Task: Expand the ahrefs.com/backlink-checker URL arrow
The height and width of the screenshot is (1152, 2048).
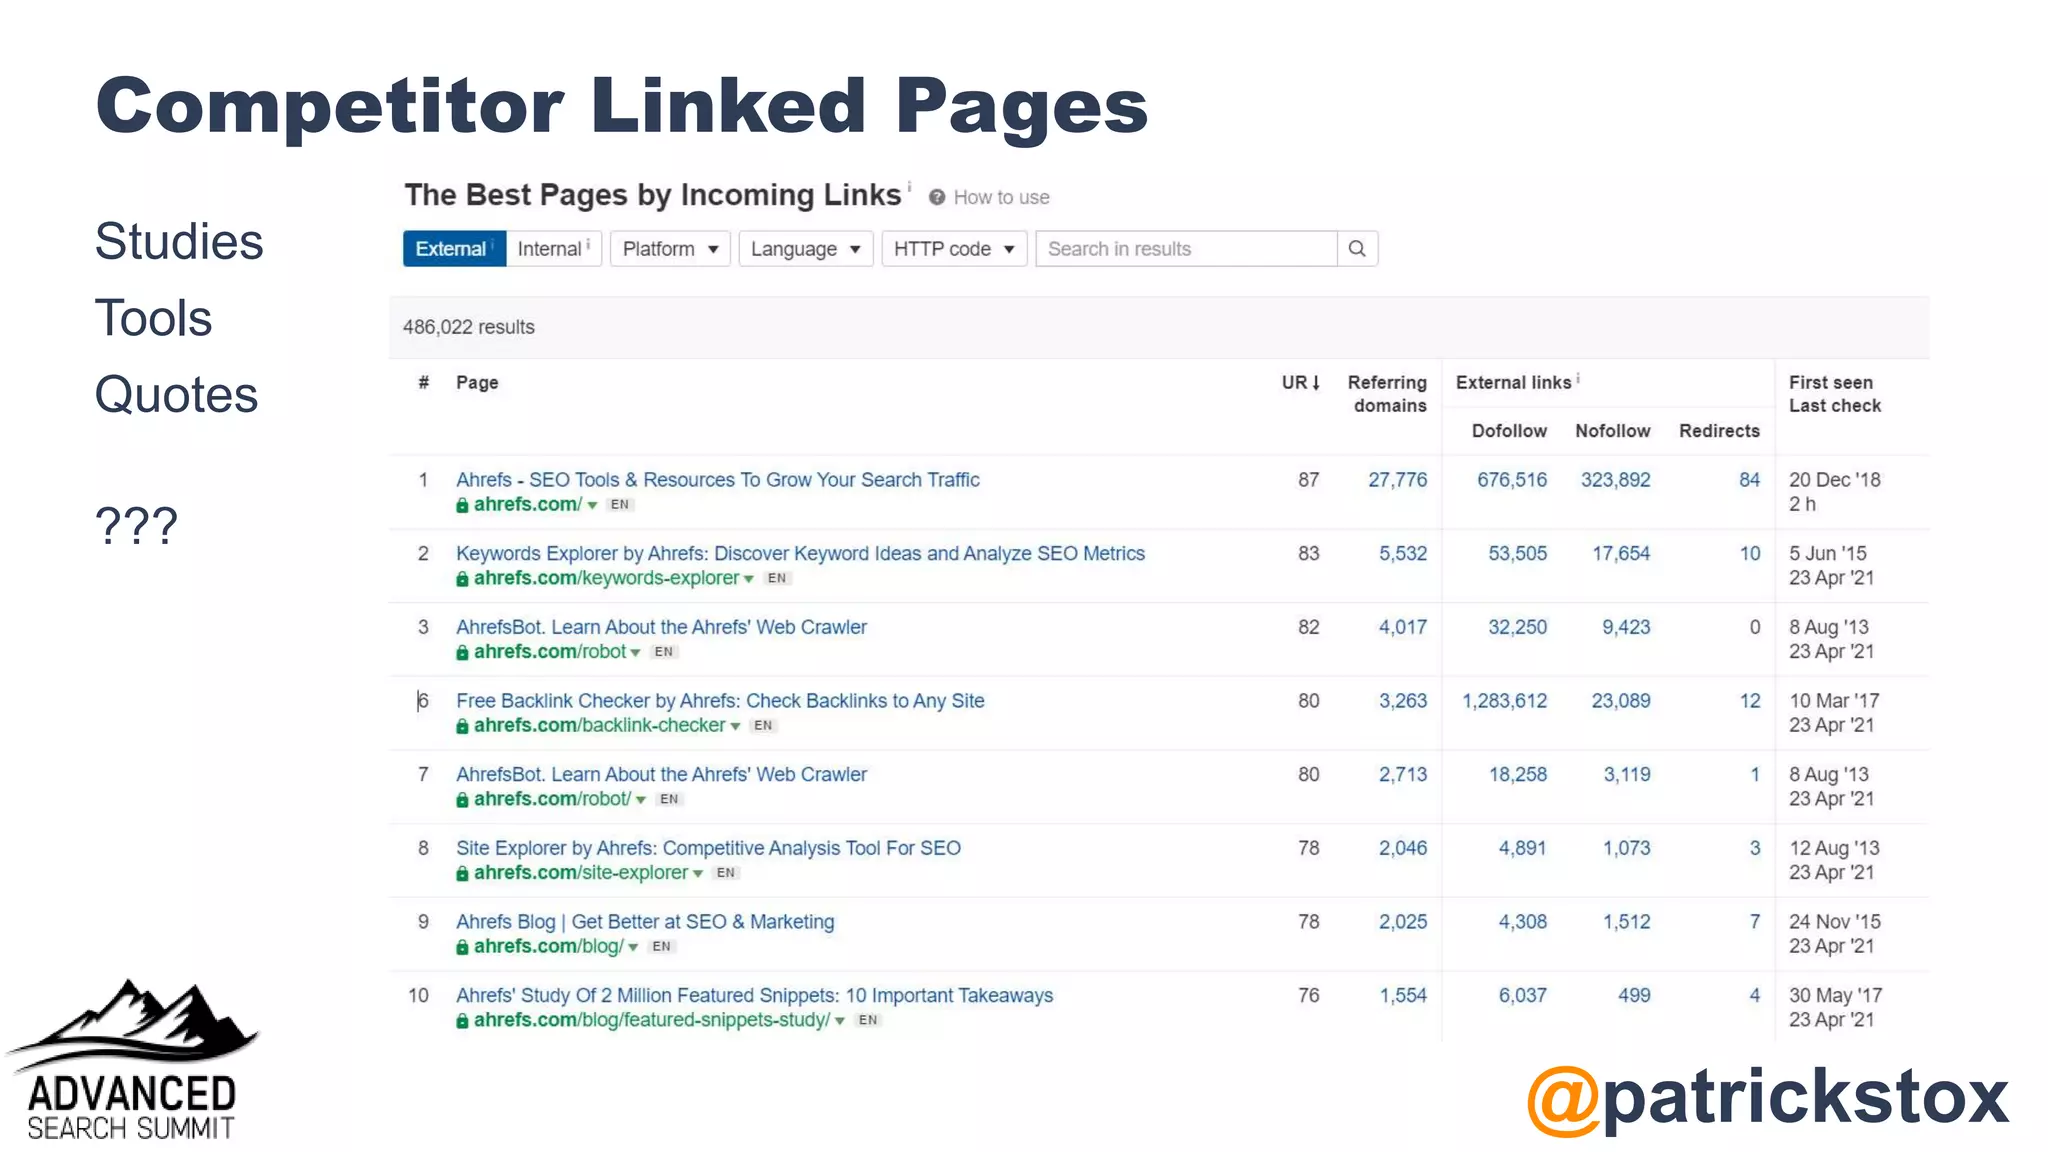Action: 735,727
